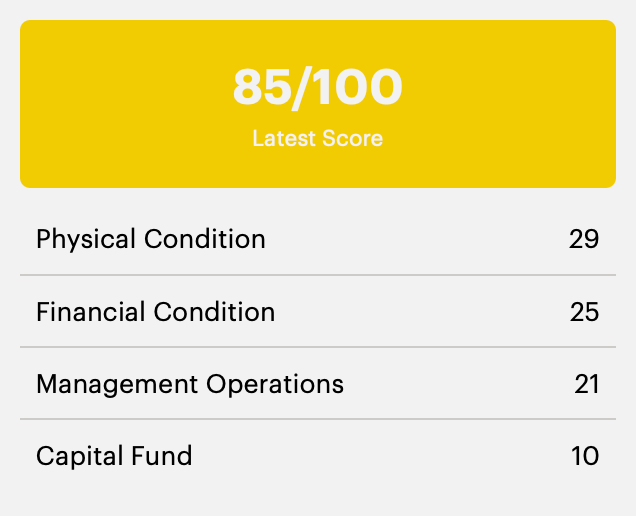
Task: Click the divider line below Physical Condition
Action: click(x=317, y=275)
